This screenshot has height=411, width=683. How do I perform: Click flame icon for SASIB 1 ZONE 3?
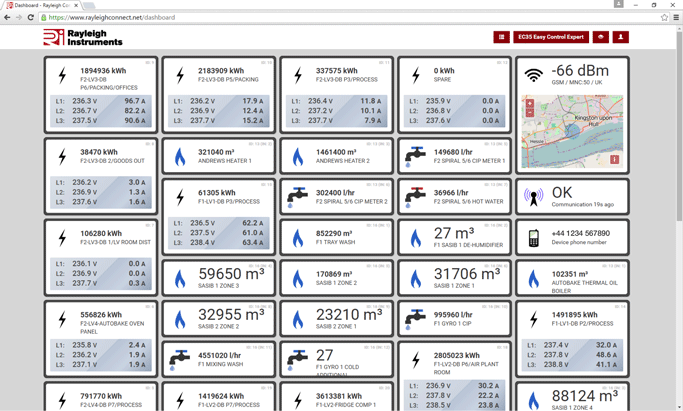(180, 279)
